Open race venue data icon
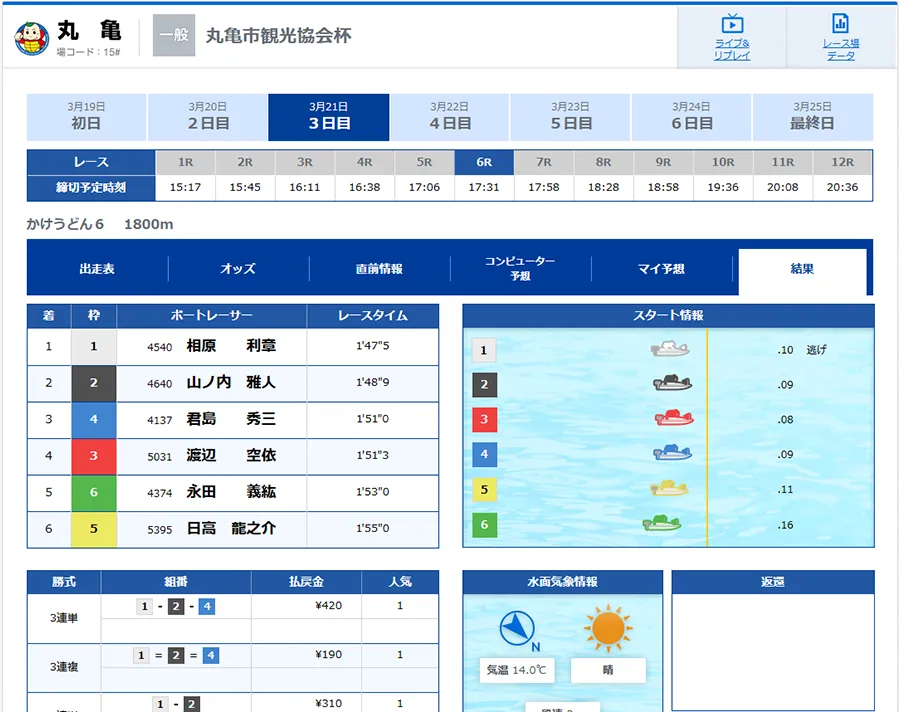900x712 pixels. [x=840, y=24]
